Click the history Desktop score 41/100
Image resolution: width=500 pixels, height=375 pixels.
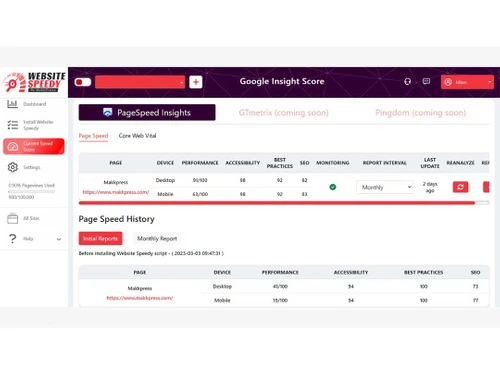(x=280, y=286)
